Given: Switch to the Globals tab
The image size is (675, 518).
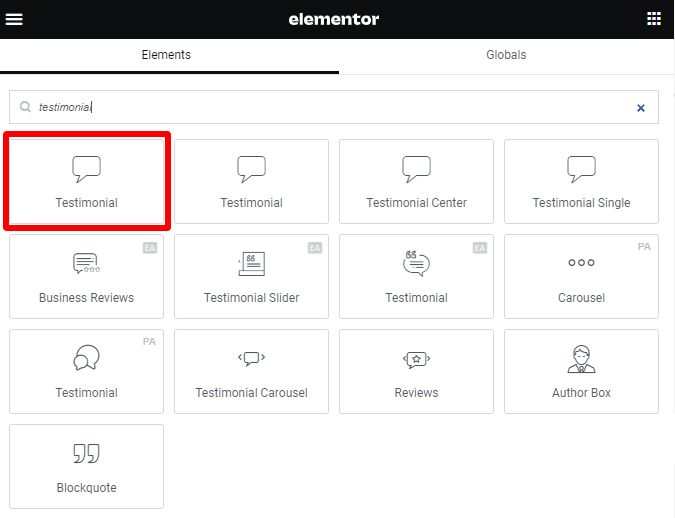Looking at the screenshot, I should tap(506, 55).
